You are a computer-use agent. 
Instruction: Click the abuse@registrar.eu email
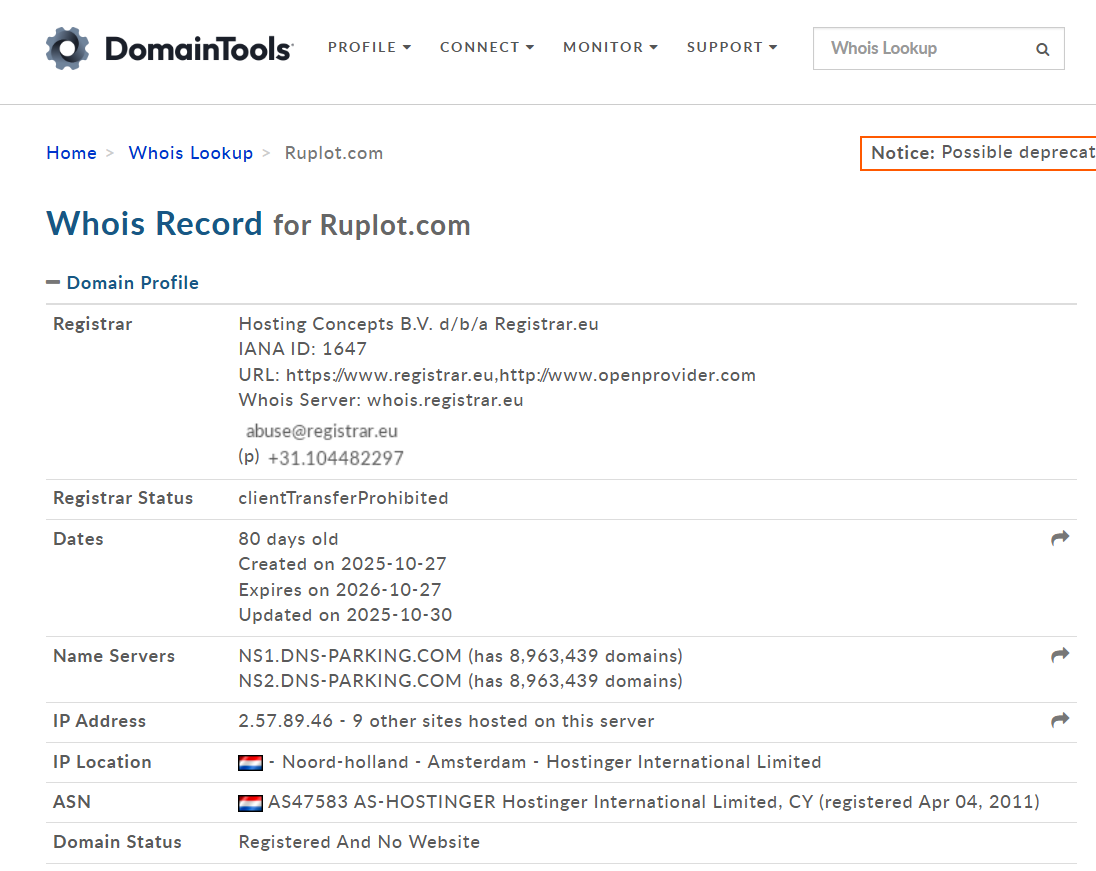click(x=321, y=432)
